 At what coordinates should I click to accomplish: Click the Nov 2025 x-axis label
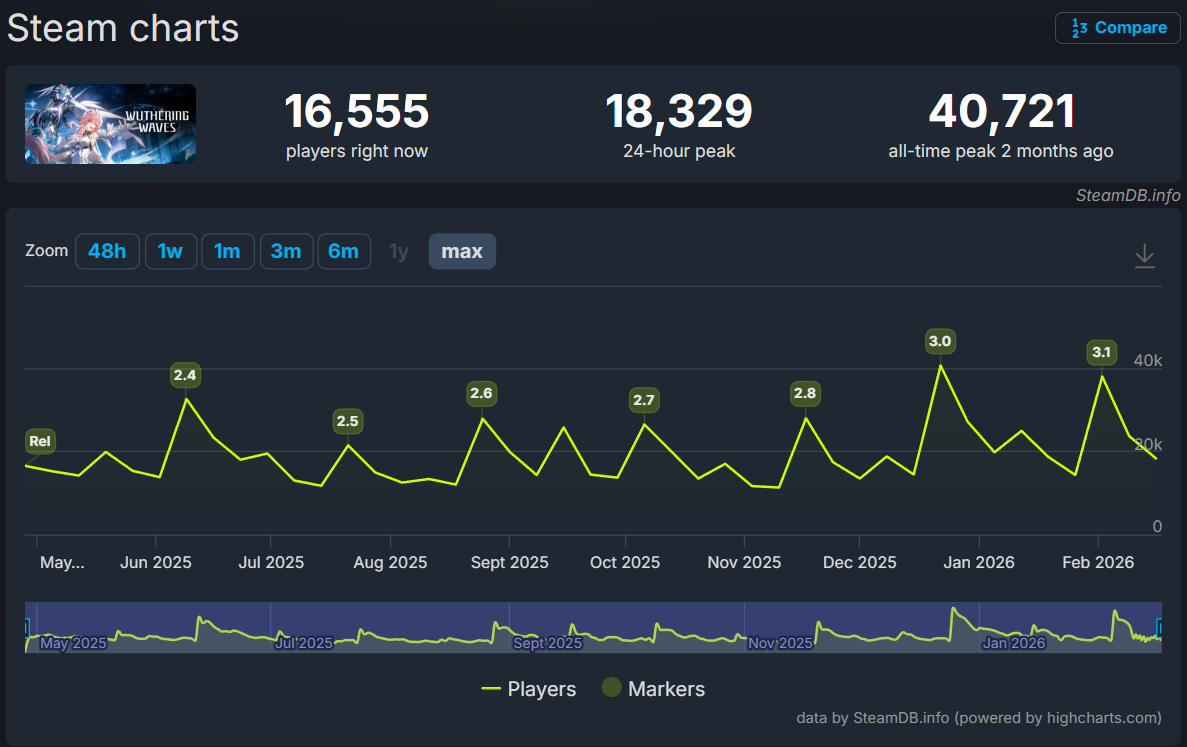pos(744,562)
